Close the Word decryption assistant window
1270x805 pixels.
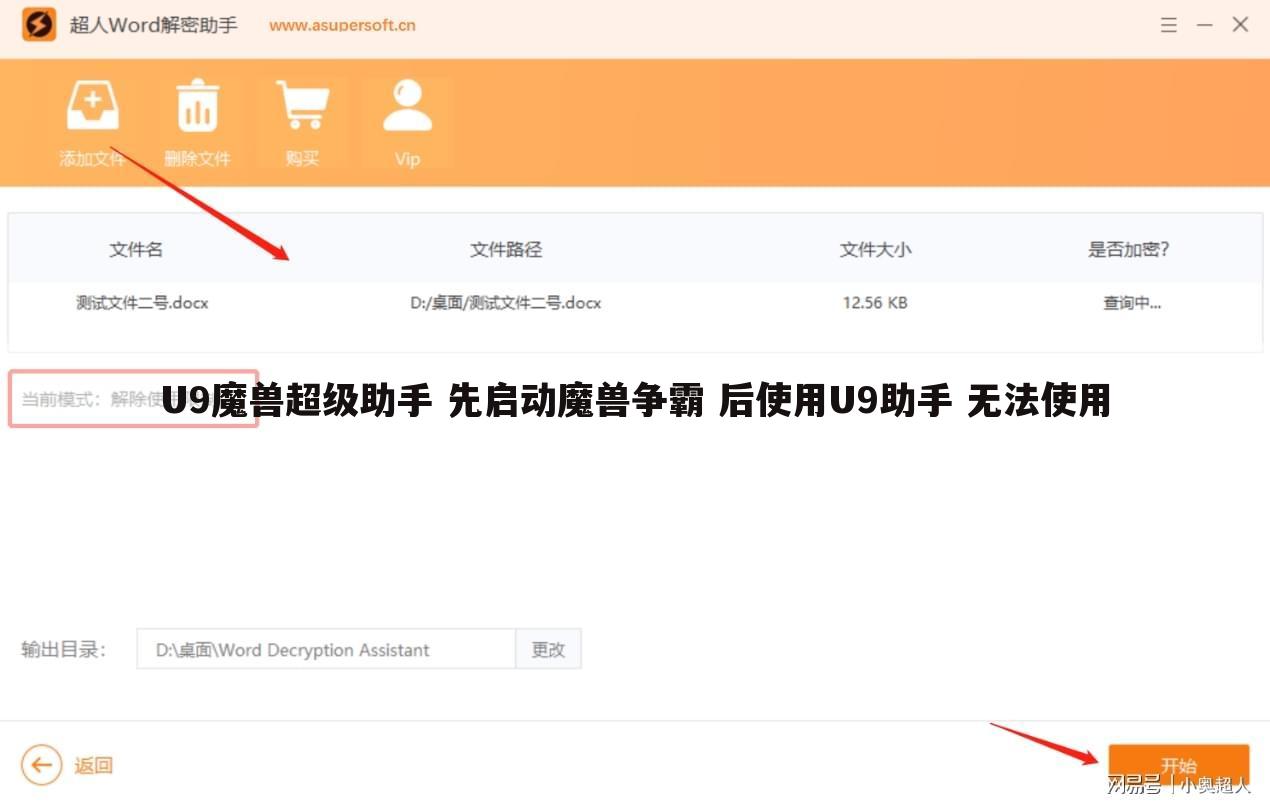[1240, 25]
